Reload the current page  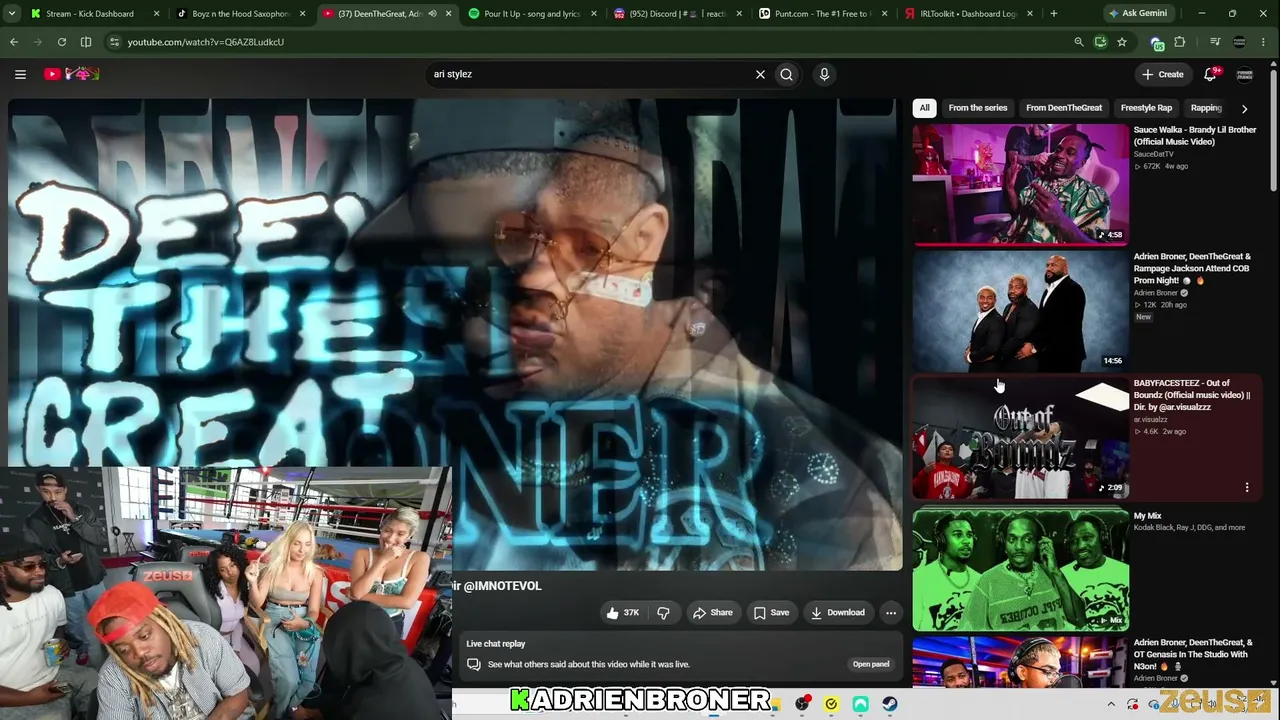tap(62, 42)
